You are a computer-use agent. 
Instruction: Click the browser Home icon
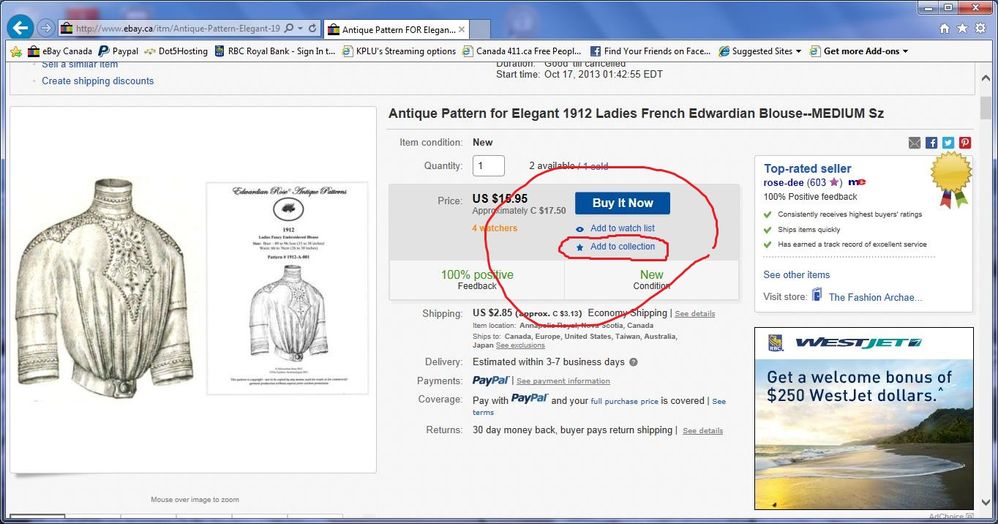point(945,28)
